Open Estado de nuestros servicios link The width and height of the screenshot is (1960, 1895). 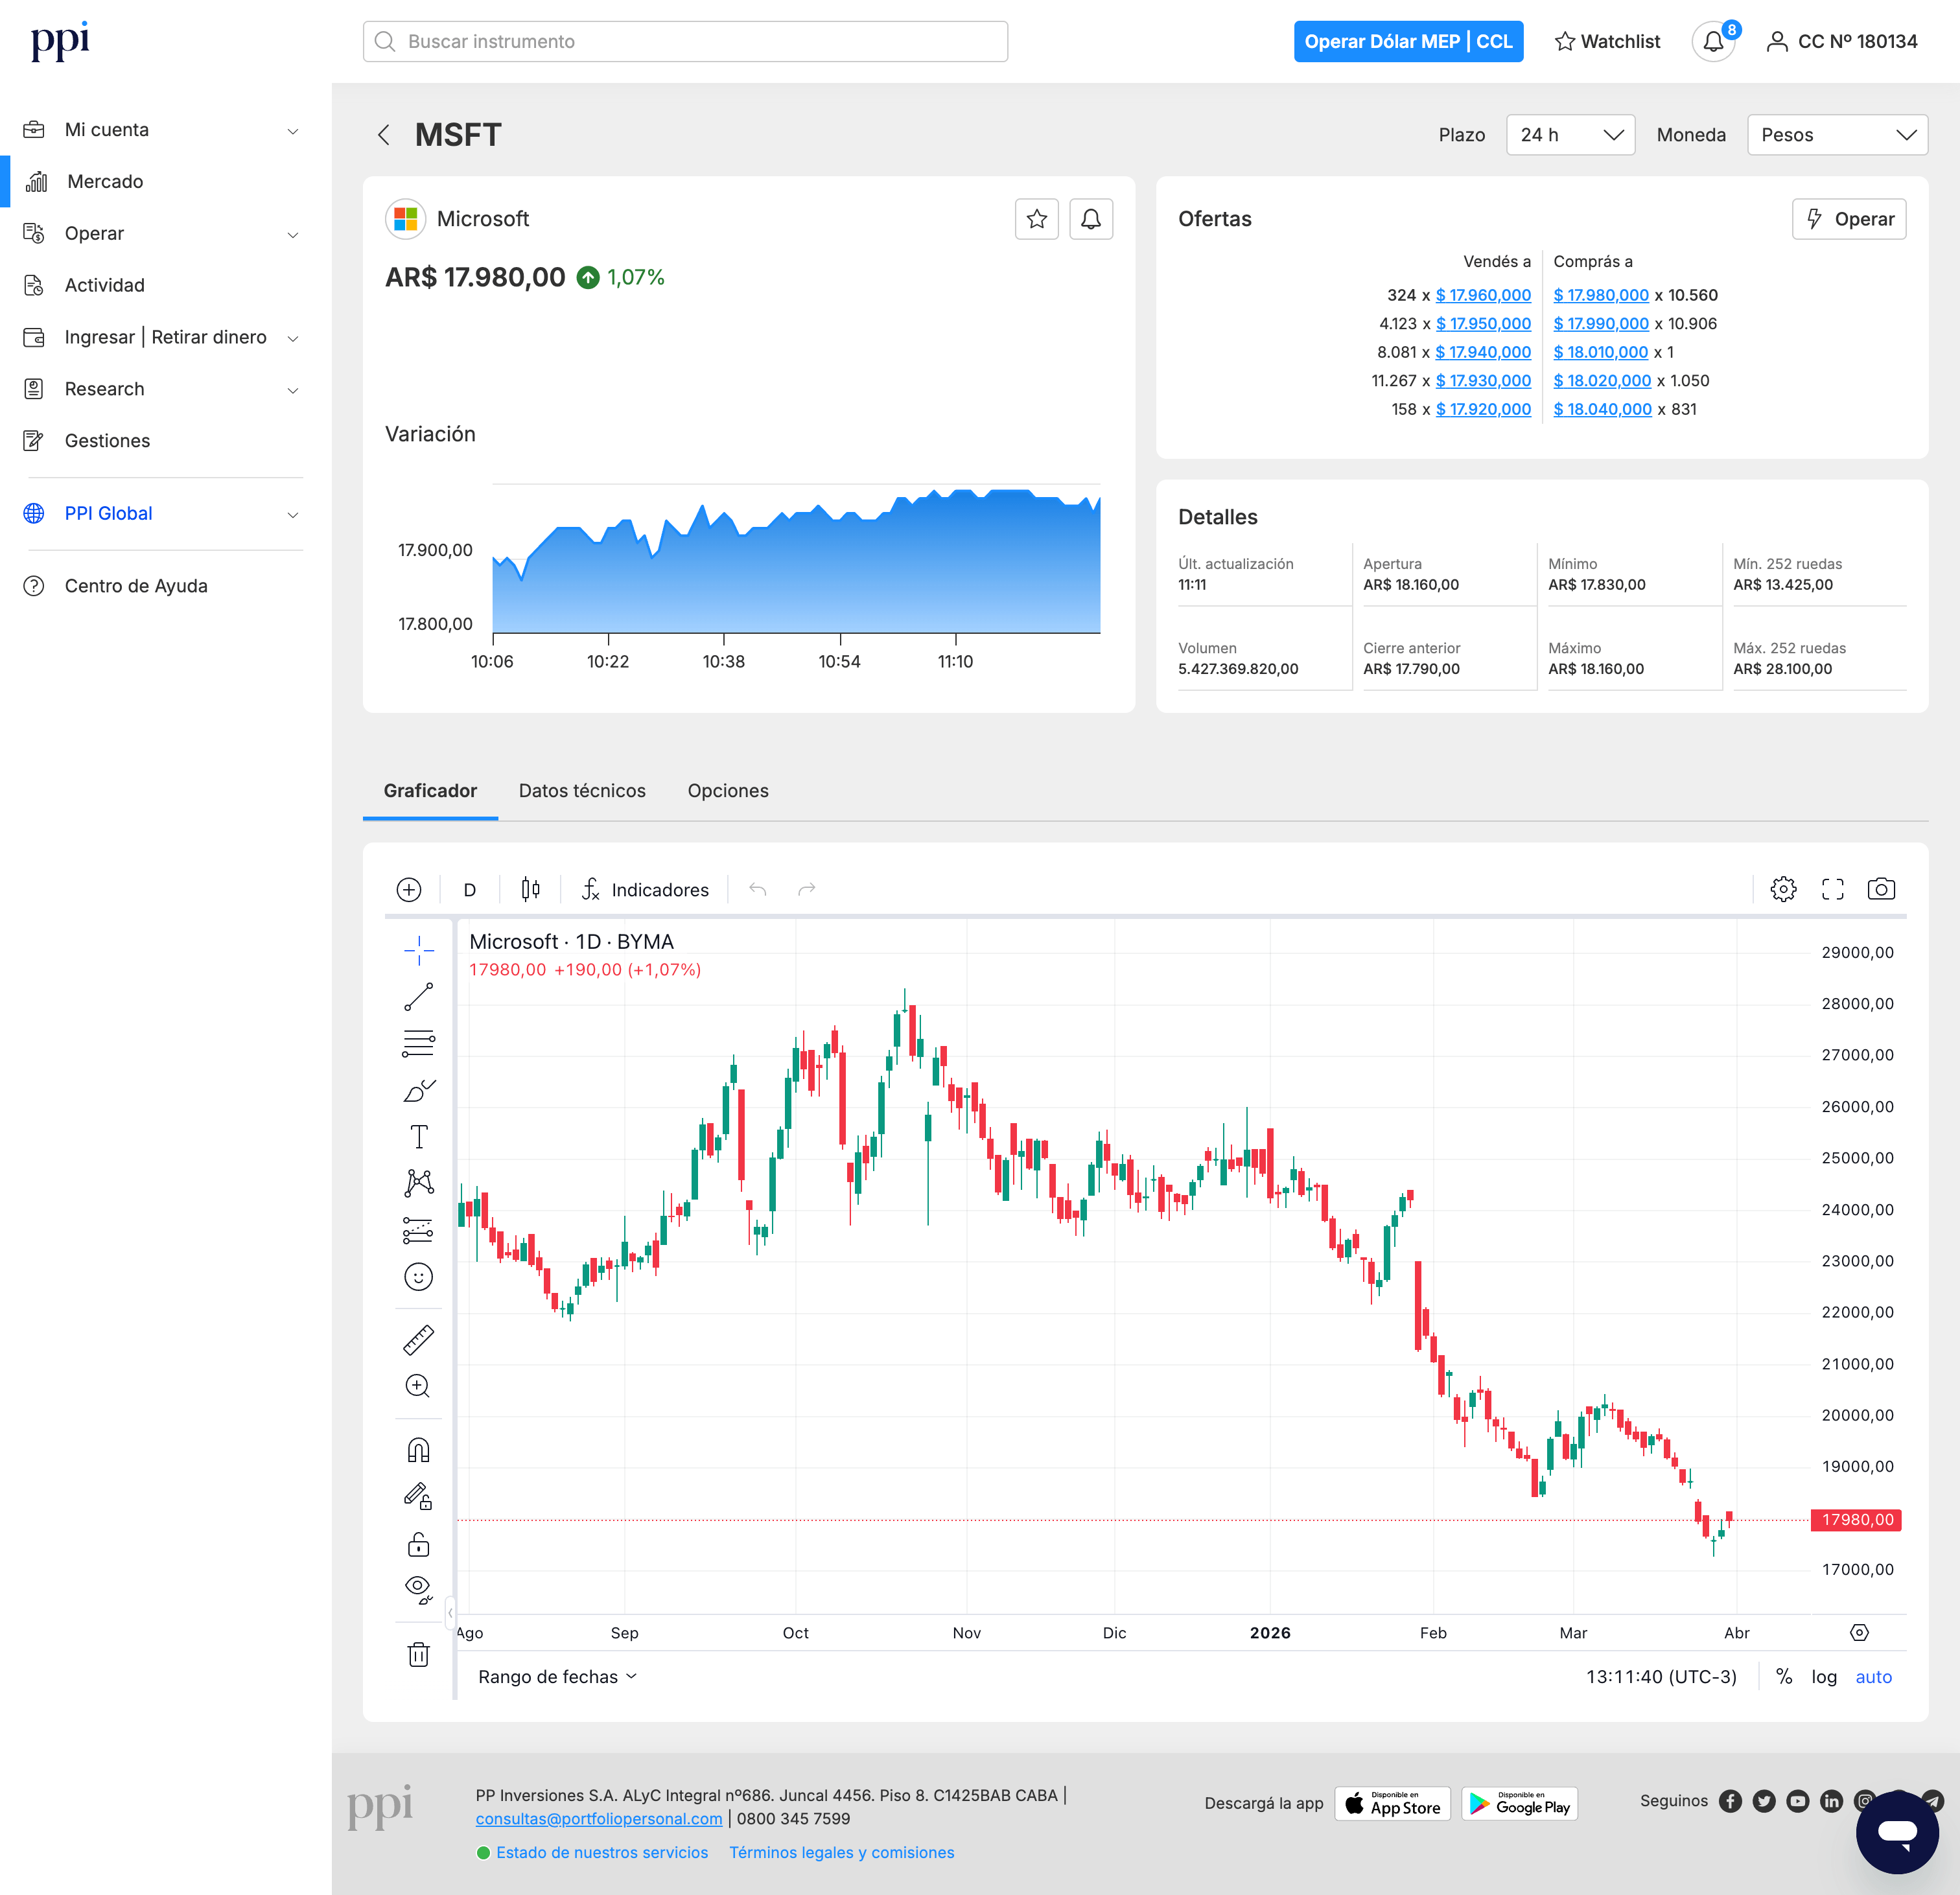pos(602,1853)
